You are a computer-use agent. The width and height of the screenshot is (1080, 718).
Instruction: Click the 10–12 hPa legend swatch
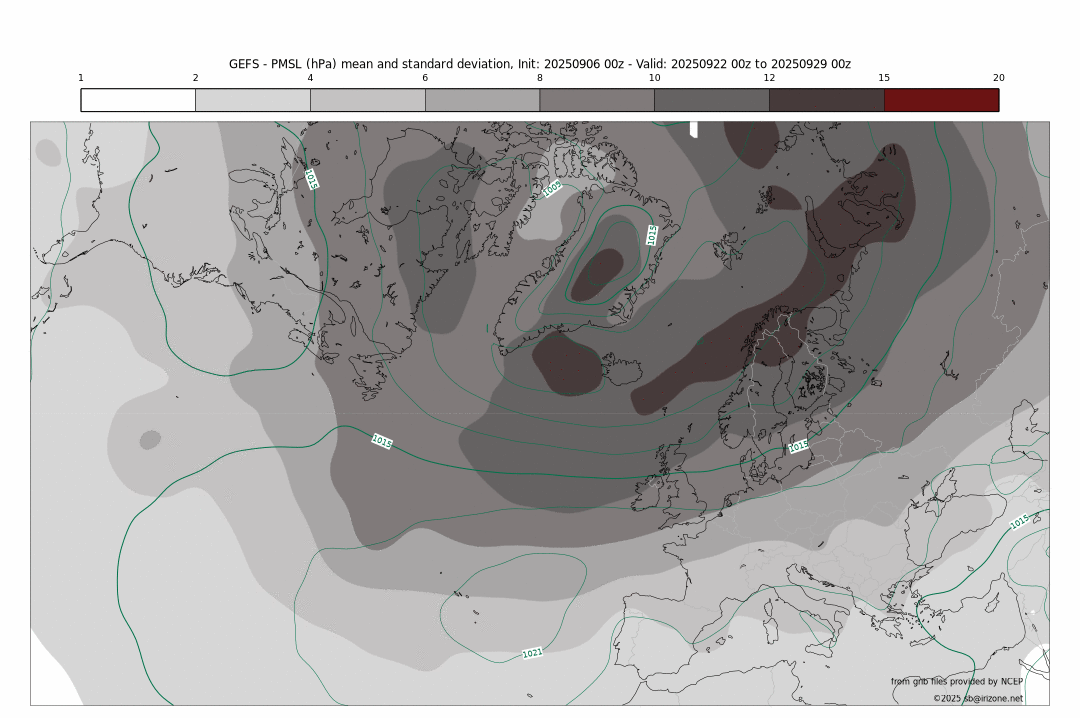711,100
